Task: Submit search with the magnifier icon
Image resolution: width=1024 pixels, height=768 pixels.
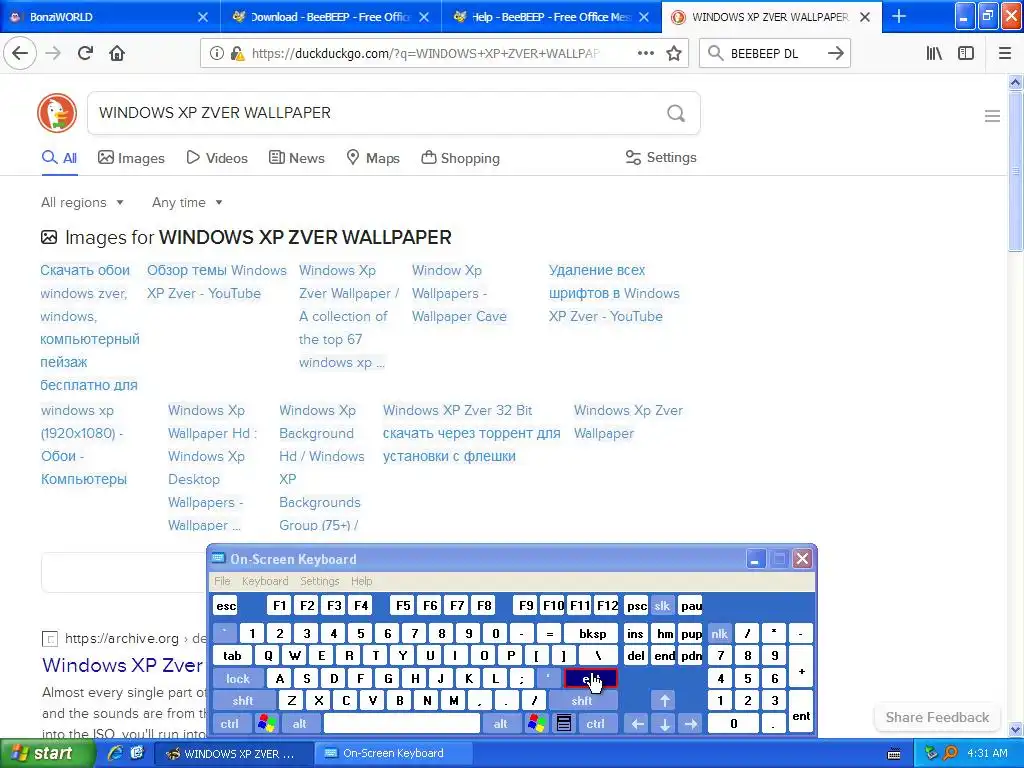Action: click(x=676, y=114)
